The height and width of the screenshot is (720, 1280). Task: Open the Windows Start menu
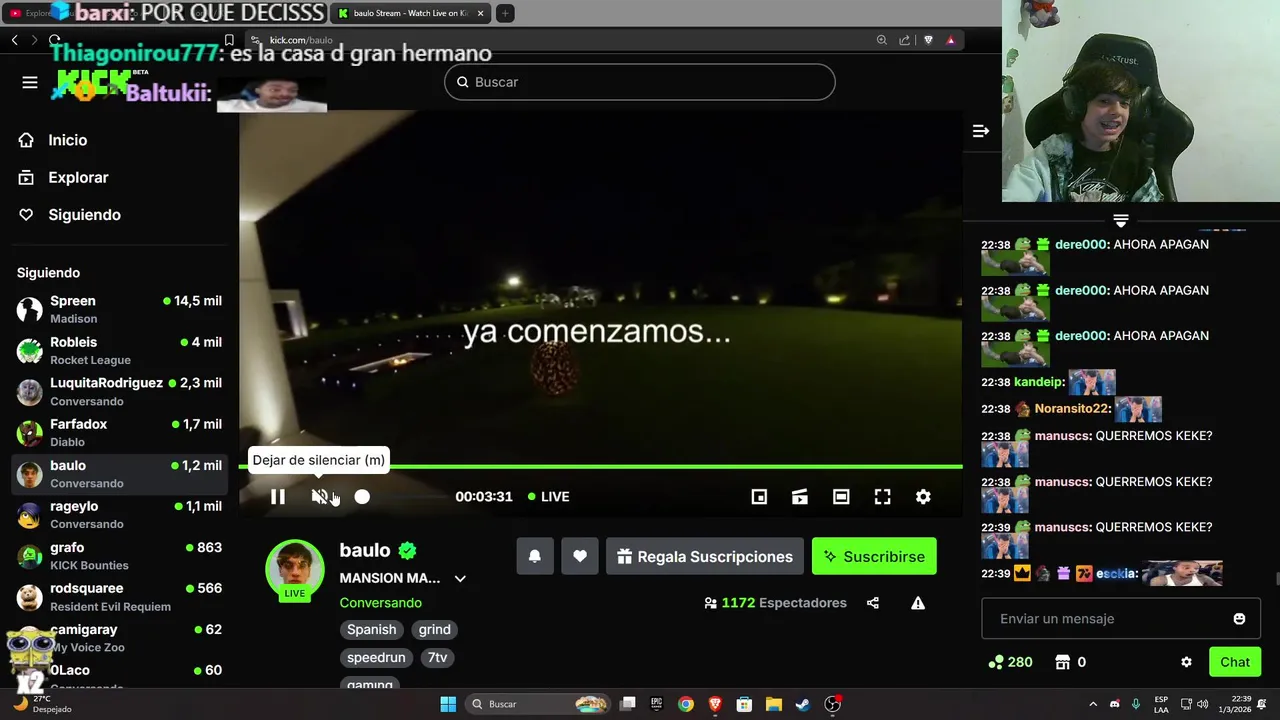(448, 704)
